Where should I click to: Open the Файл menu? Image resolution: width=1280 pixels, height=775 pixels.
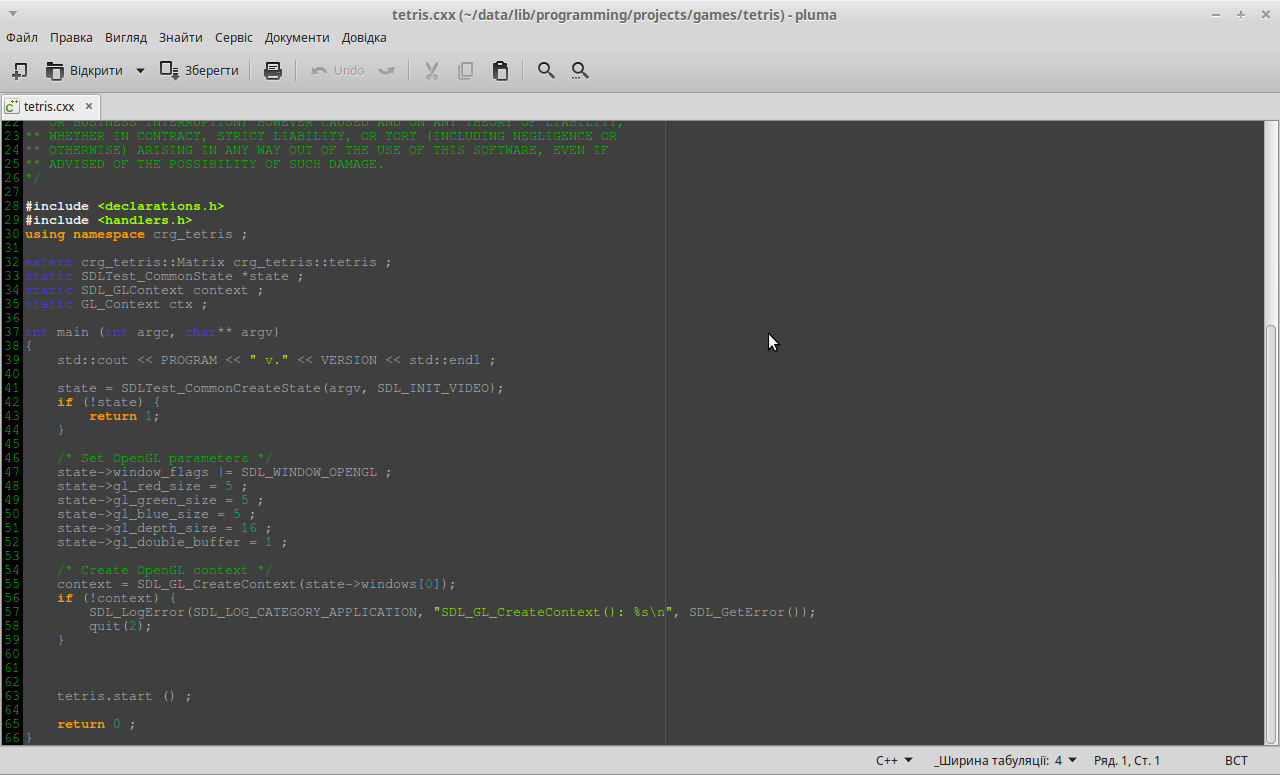(x=22, y=38)
